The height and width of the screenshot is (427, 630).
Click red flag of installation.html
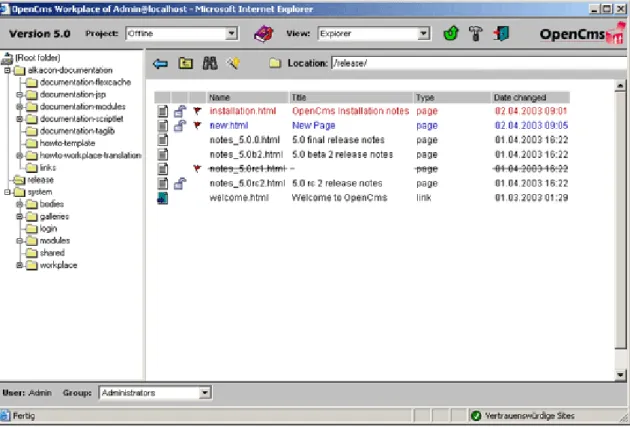coord(197,110)
